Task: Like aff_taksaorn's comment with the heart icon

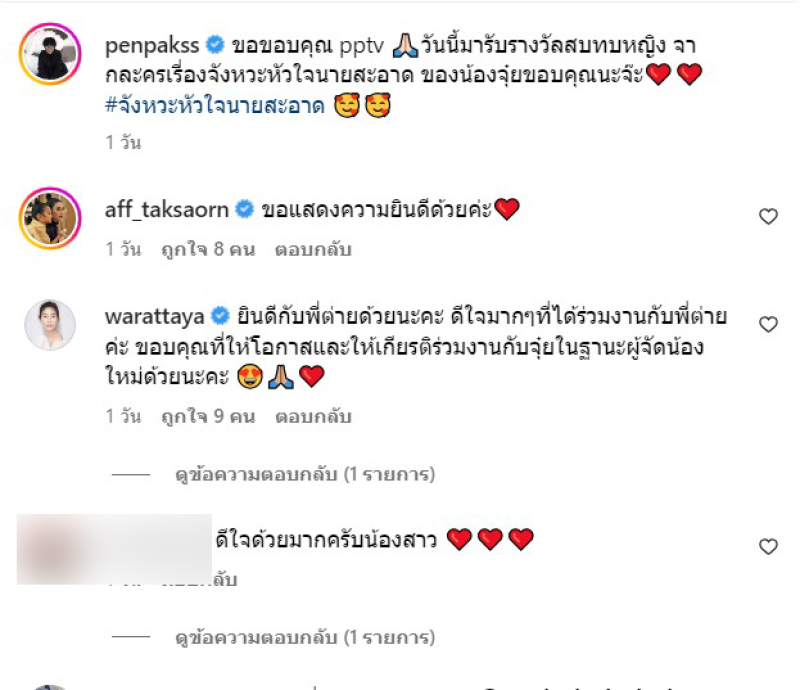Action: pyautogui.click(x=768, y=217)
